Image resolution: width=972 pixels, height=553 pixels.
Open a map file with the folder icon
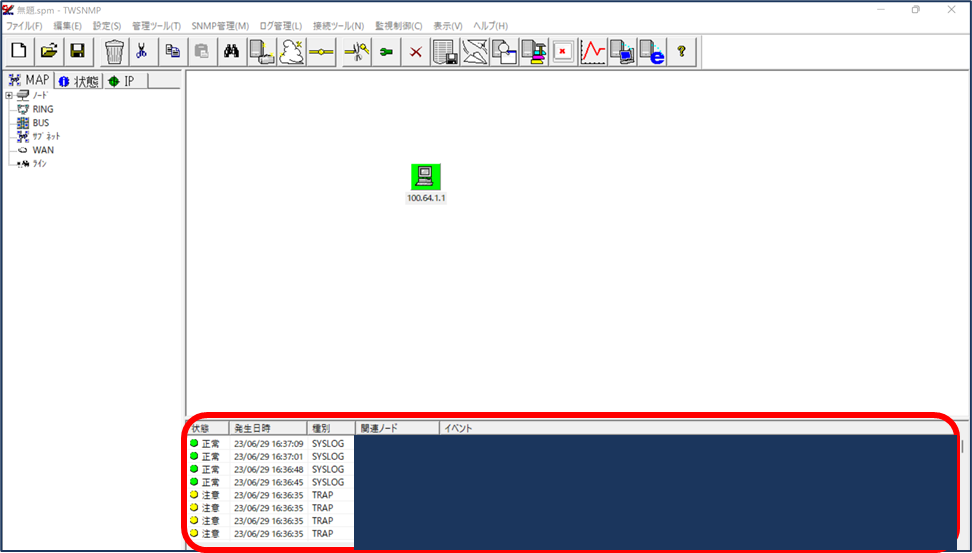pyautogui.click(x=48, y=51)
